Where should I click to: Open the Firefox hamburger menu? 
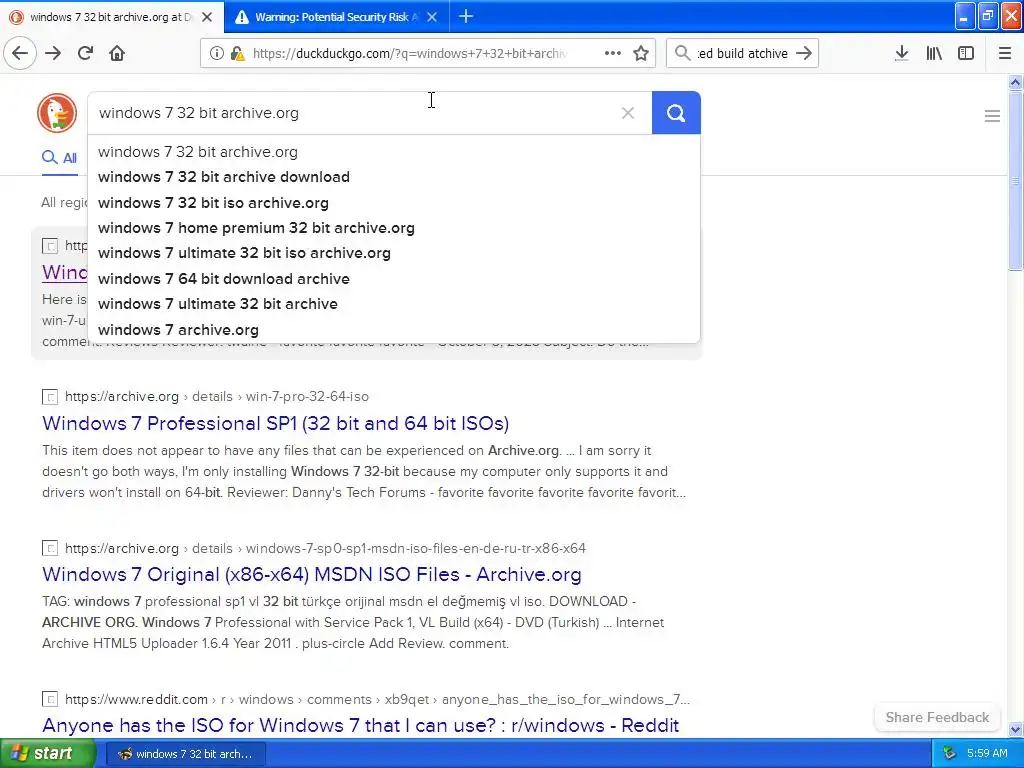point(1004,53)
